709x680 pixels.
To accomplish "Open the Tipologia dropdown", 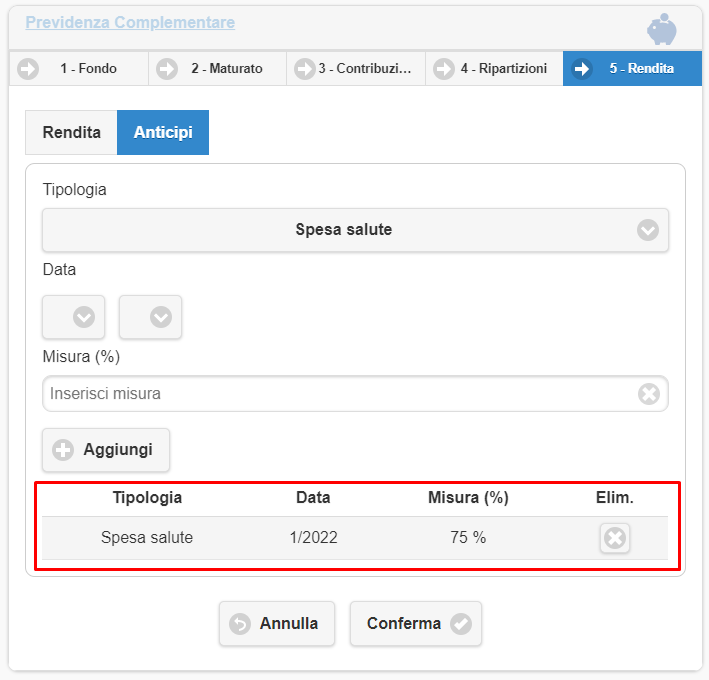I will point(355,230).
